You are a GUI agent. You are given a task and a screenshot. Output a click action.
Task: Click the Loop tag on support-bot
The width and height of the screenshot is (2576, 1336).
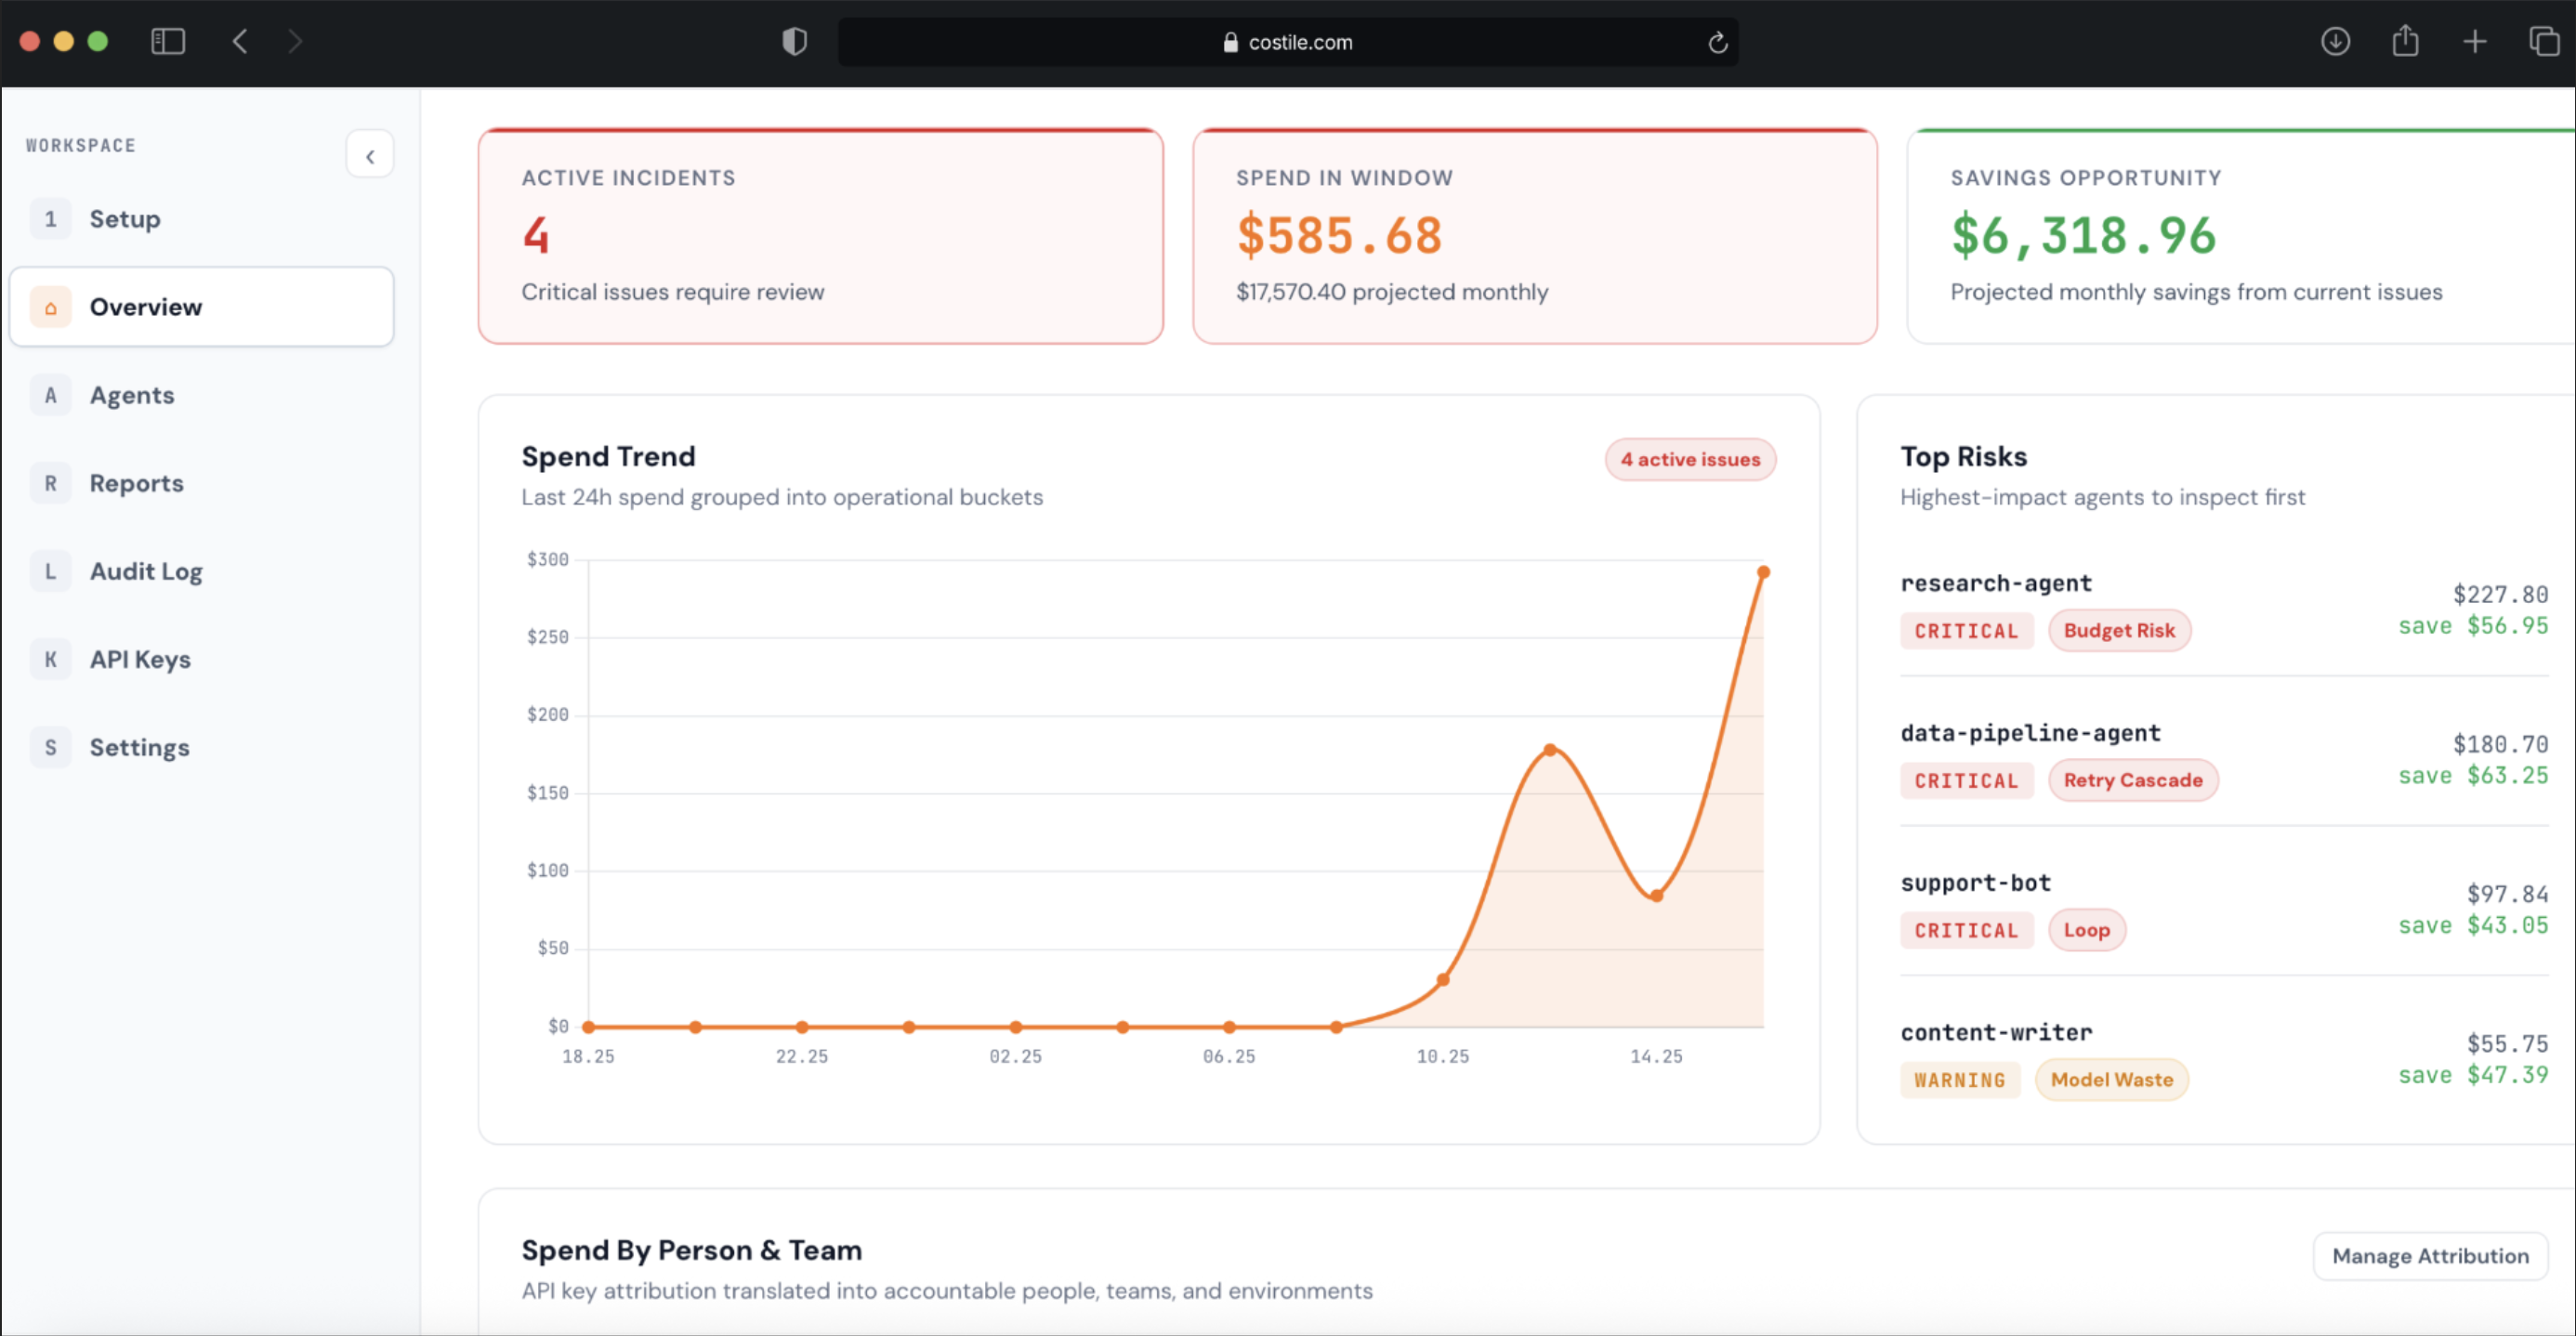tap(2087, 931)
